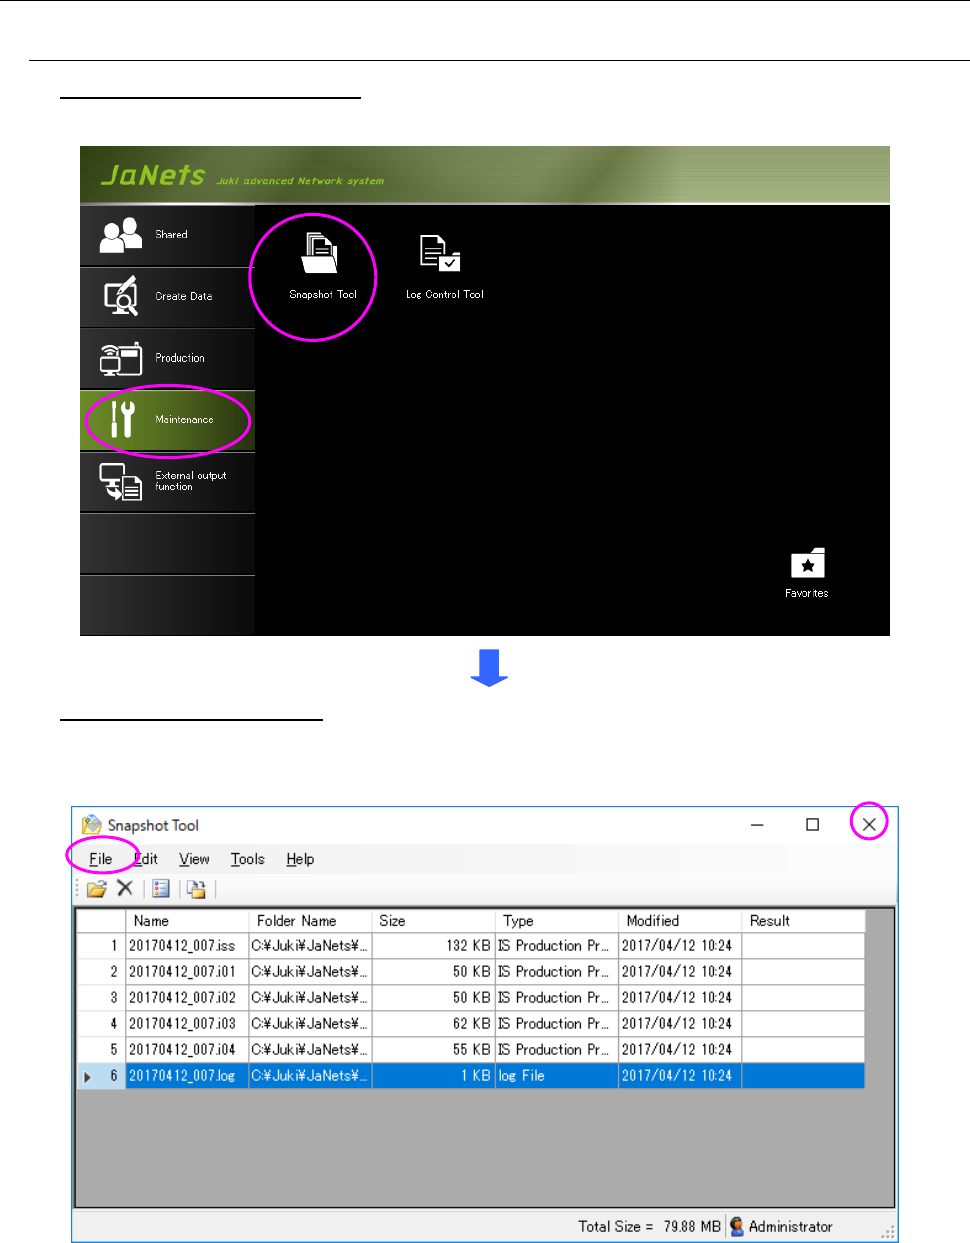This screenshot has height=1243, width=970.
Task: Click the Administrator status text
Action: pos(790,1227)
